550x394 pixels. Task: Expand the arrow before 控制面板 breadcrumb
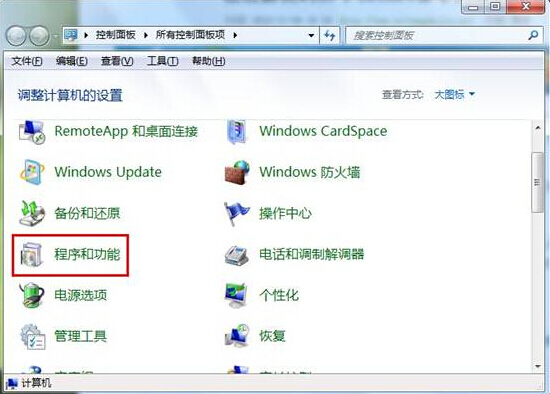(x=86, y=35)
